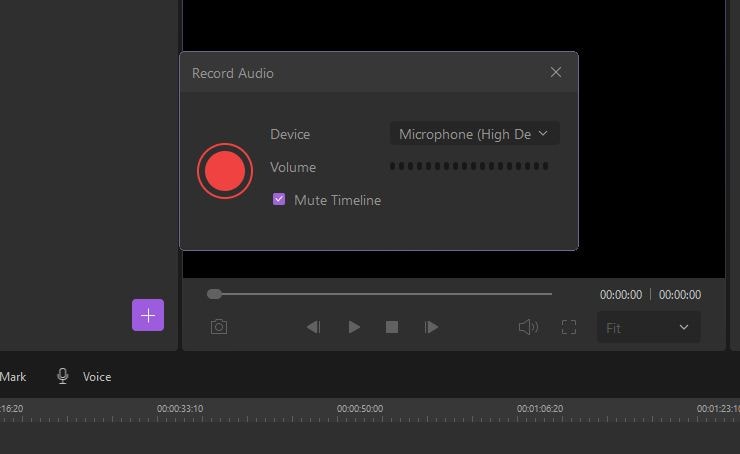Screen dimensions: 740x454
Task: Open the Voice recording option
Action: [x=97, y=377]
